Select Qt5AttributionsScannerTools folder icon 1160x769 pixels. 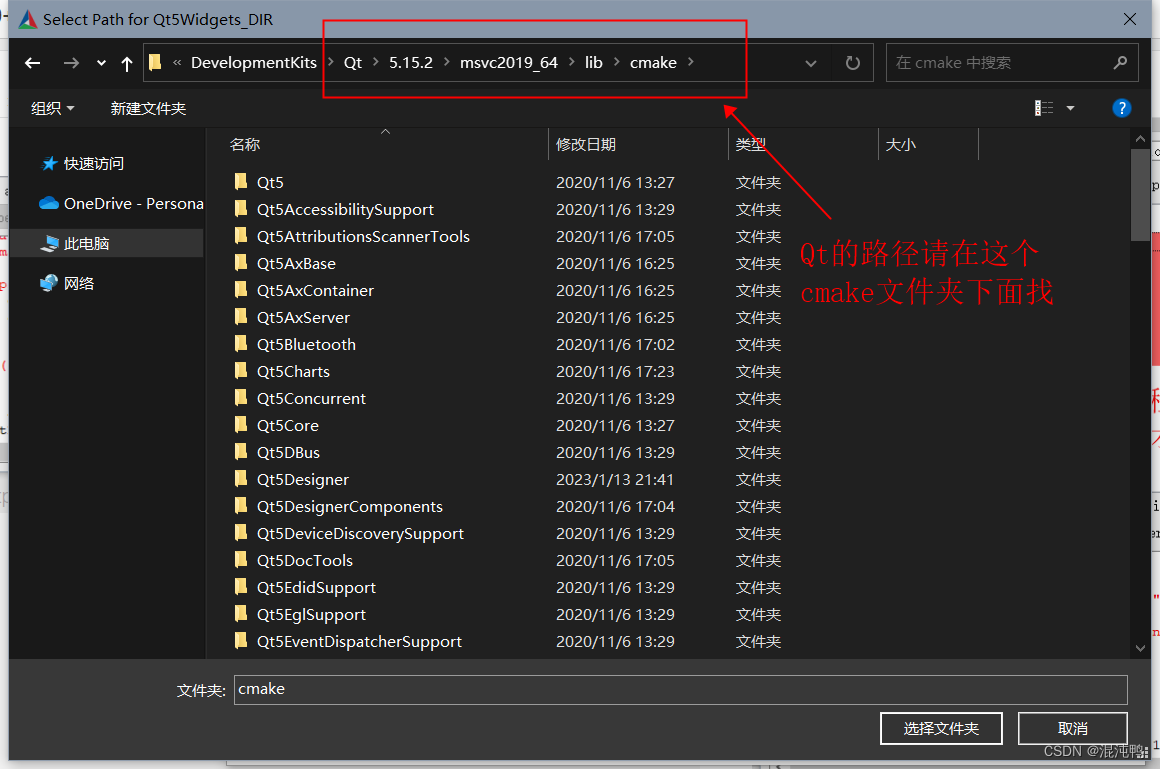[x=241, y=235]
